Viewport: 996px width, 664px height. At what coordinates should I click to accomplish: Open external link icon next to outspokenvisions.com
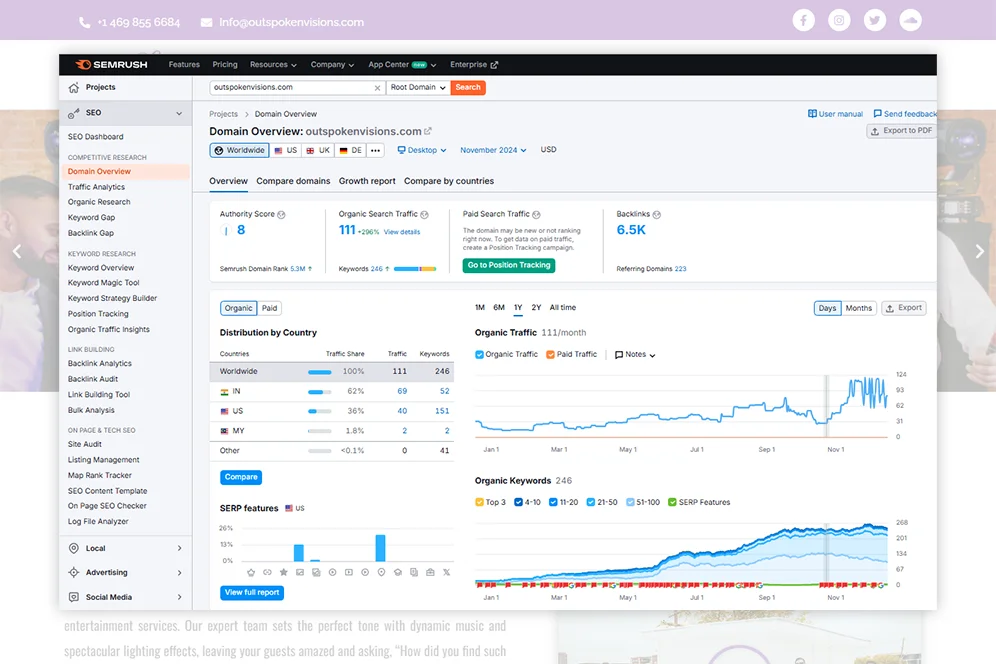[x=427, y=131]
